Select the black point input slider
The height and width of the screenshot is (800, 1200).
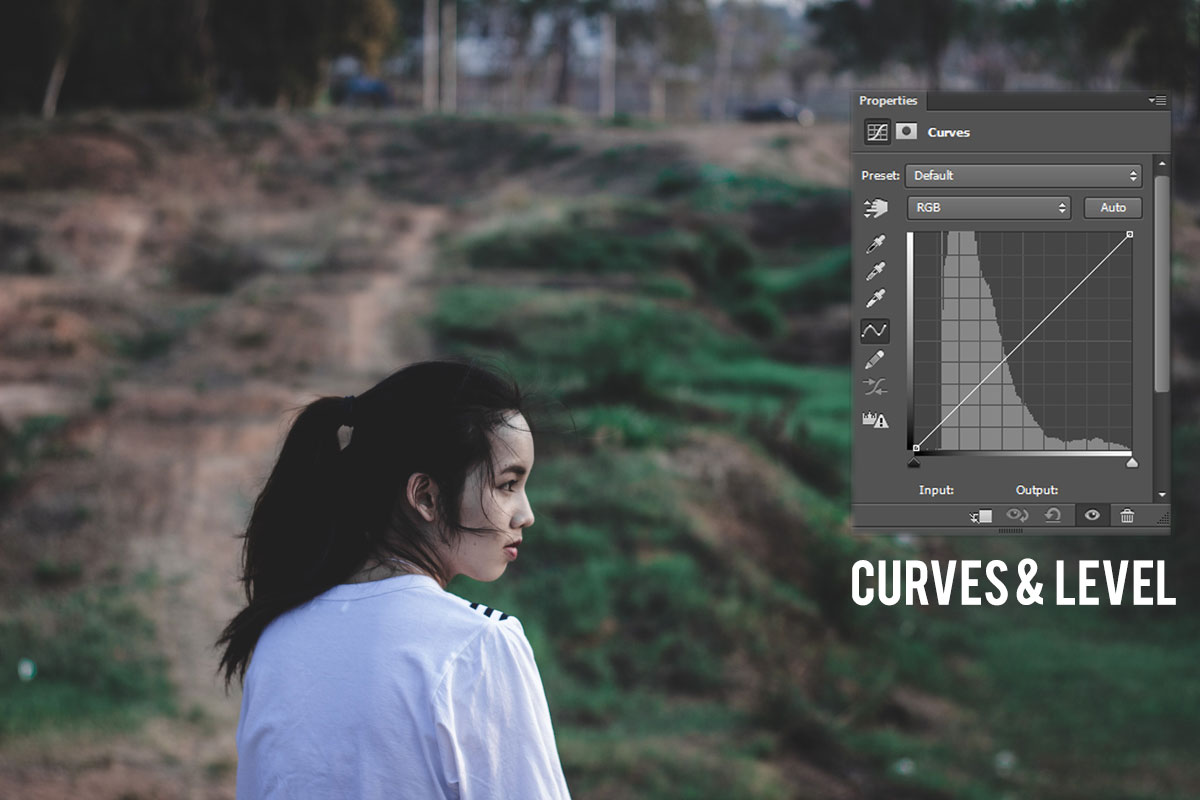pyautogui.click(x=913, y=462)
